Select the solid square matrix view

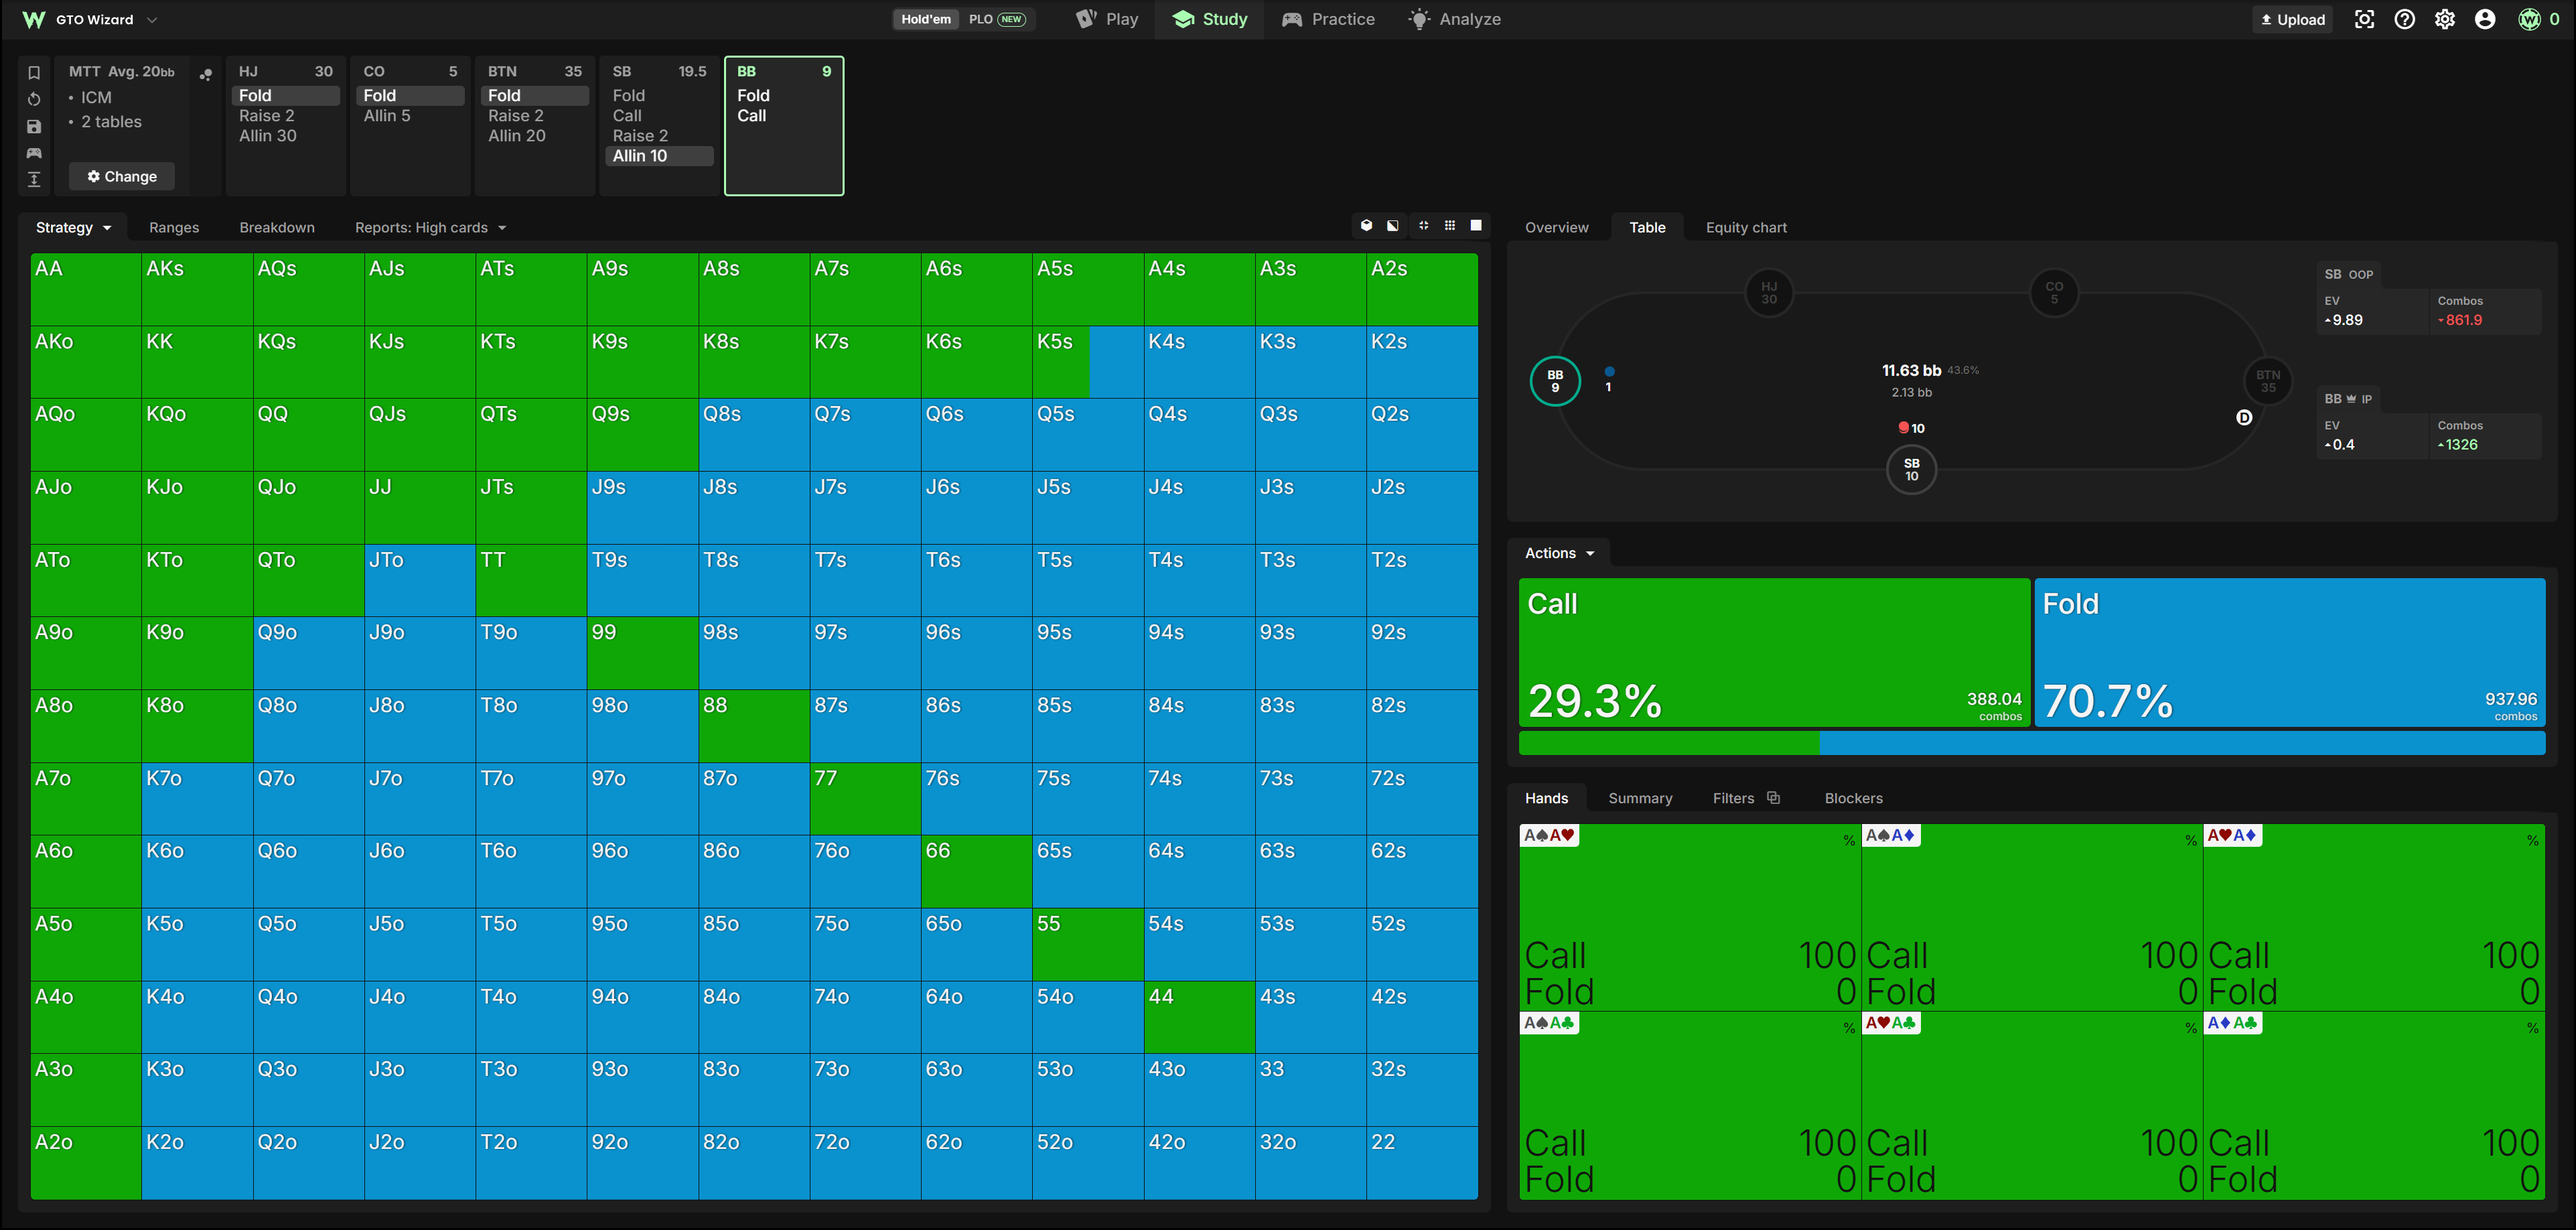point(1476,226)
